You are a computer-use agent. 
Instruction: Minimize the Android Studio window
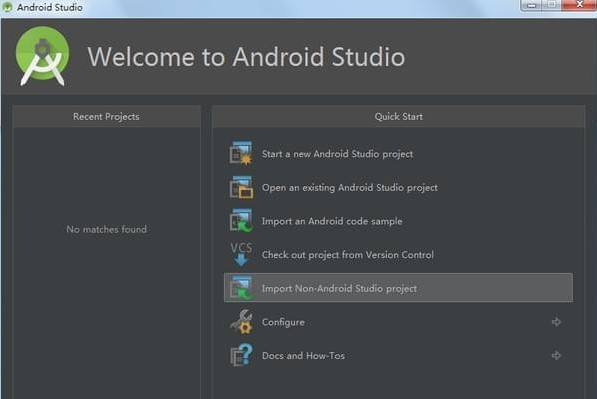[532, 5]
